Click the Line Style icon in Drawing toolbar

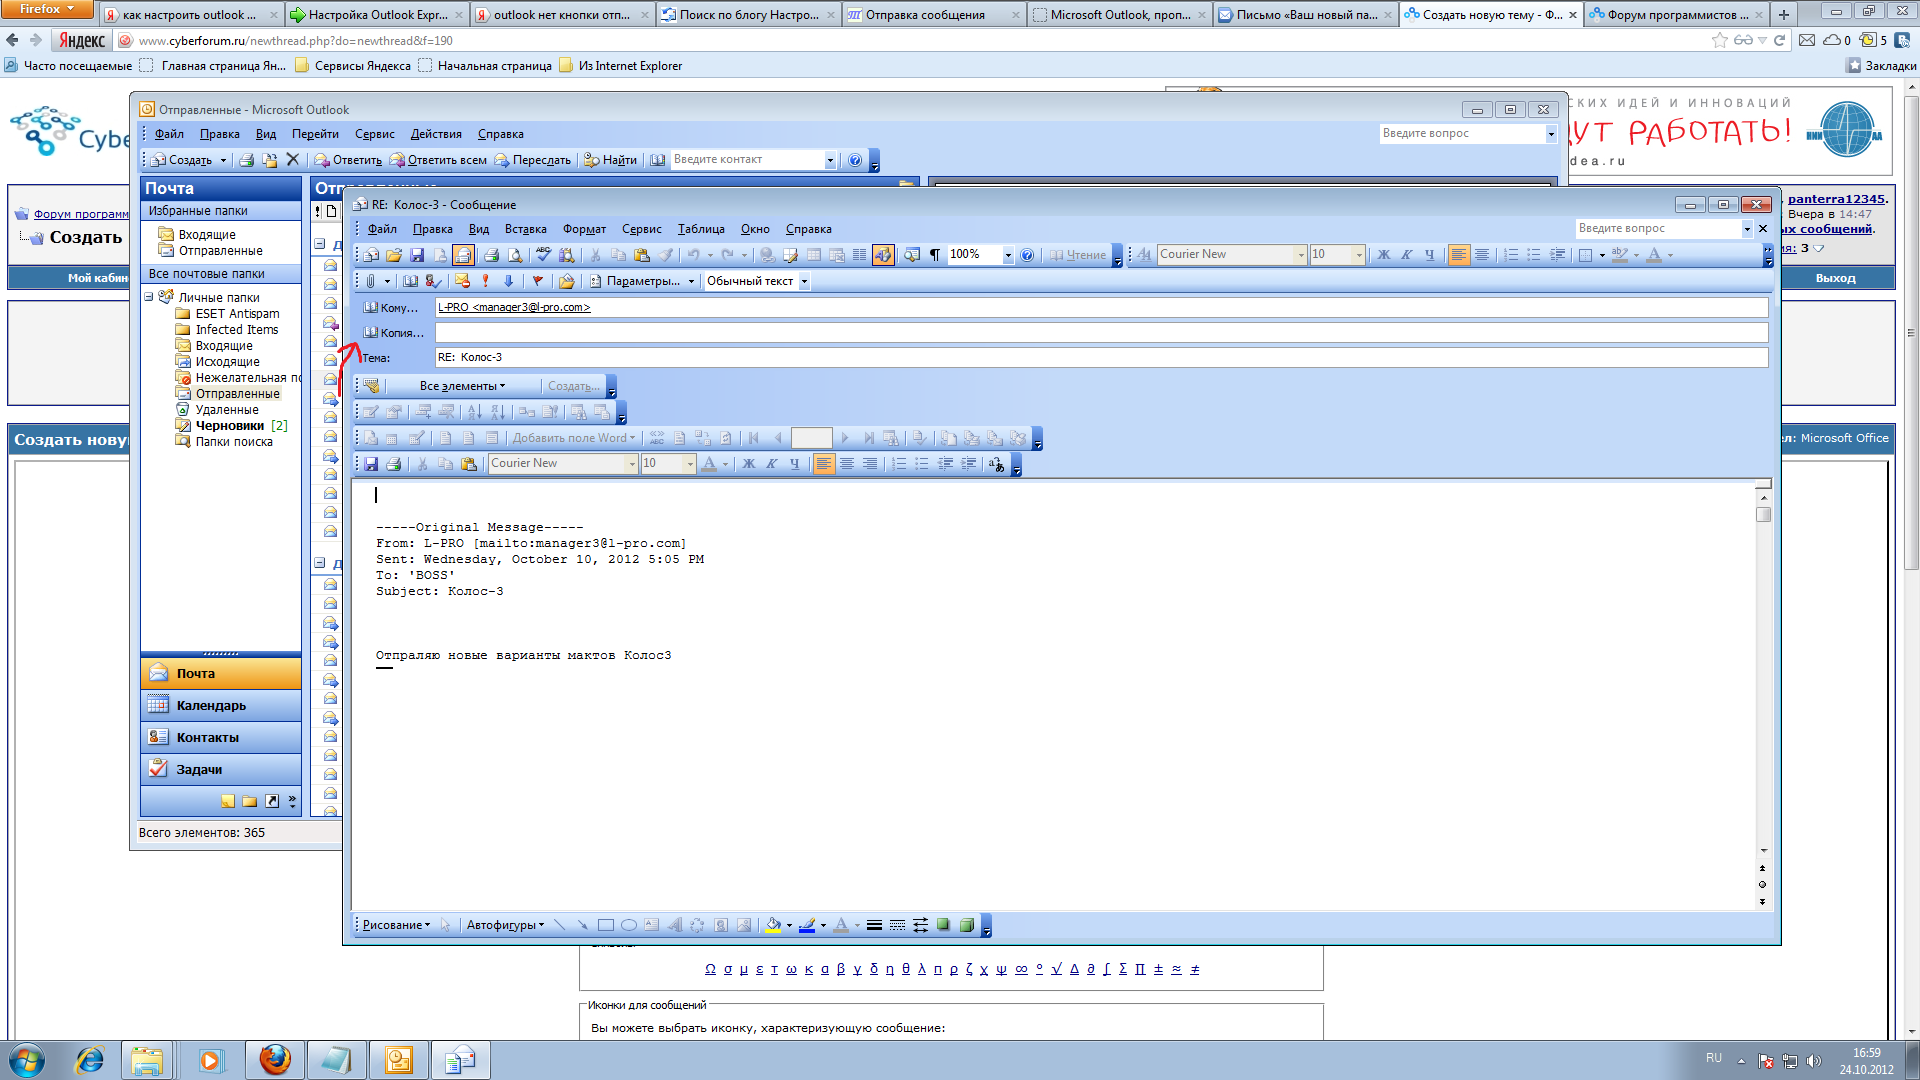point(874,925)
